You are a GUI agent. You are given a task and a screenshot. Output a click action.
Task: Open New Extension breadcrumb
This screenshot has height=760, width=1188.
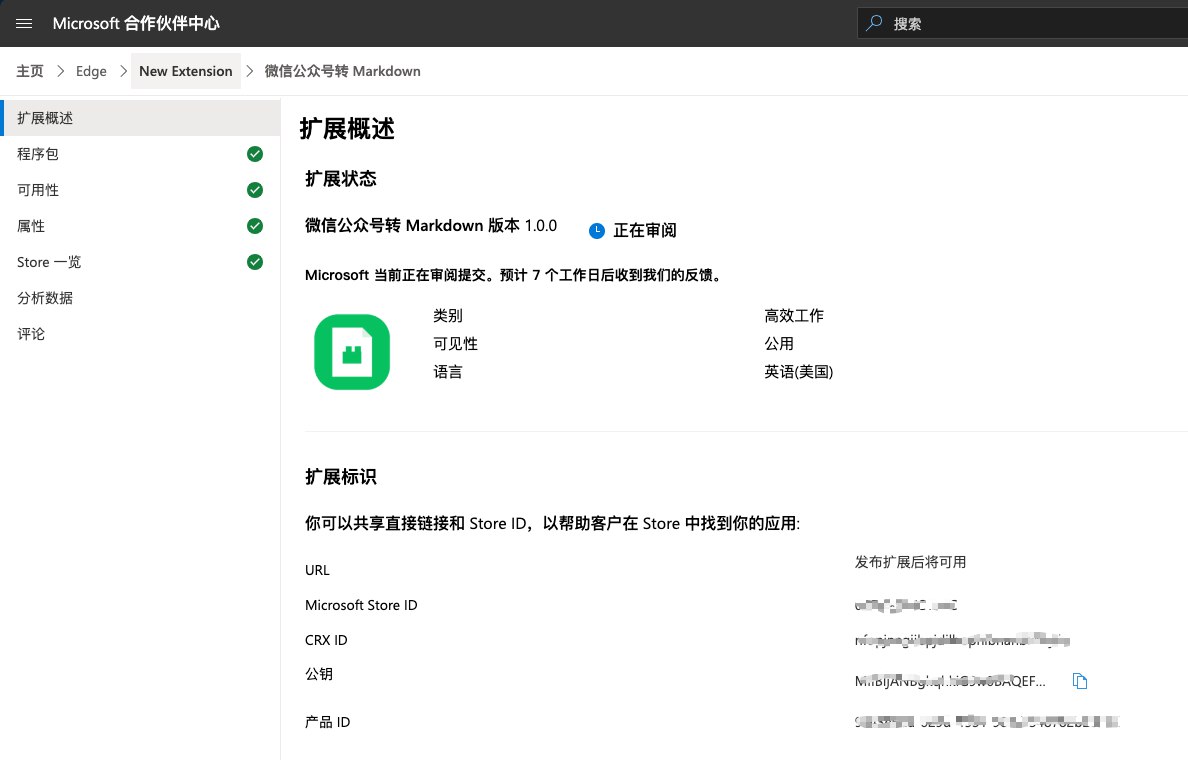coord(186,71)
